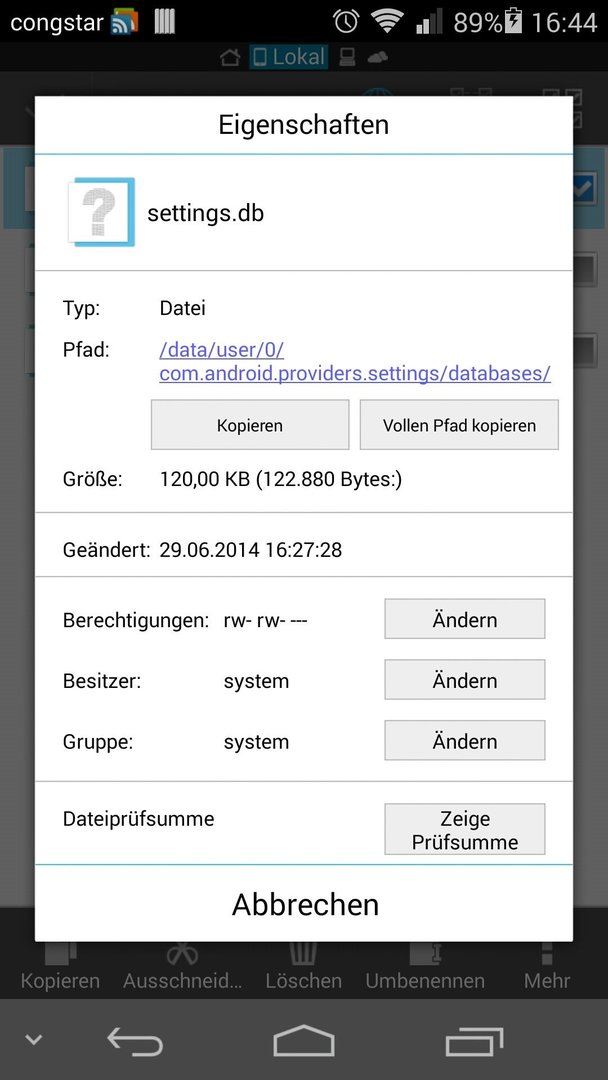Tap Löschen trash in bottom toolbar

pyautogui.click(x=304, y=967)
